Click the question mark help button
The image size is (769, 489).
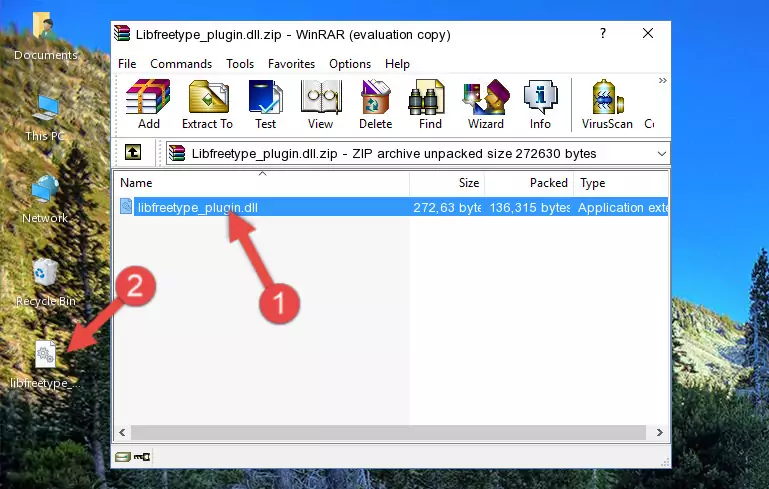tap(603, 33)
